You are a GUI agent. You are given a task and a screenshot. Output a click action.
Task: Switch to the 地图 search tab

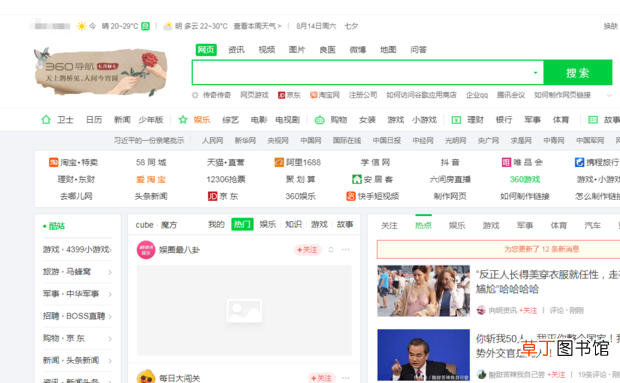(x=388, y=49)
